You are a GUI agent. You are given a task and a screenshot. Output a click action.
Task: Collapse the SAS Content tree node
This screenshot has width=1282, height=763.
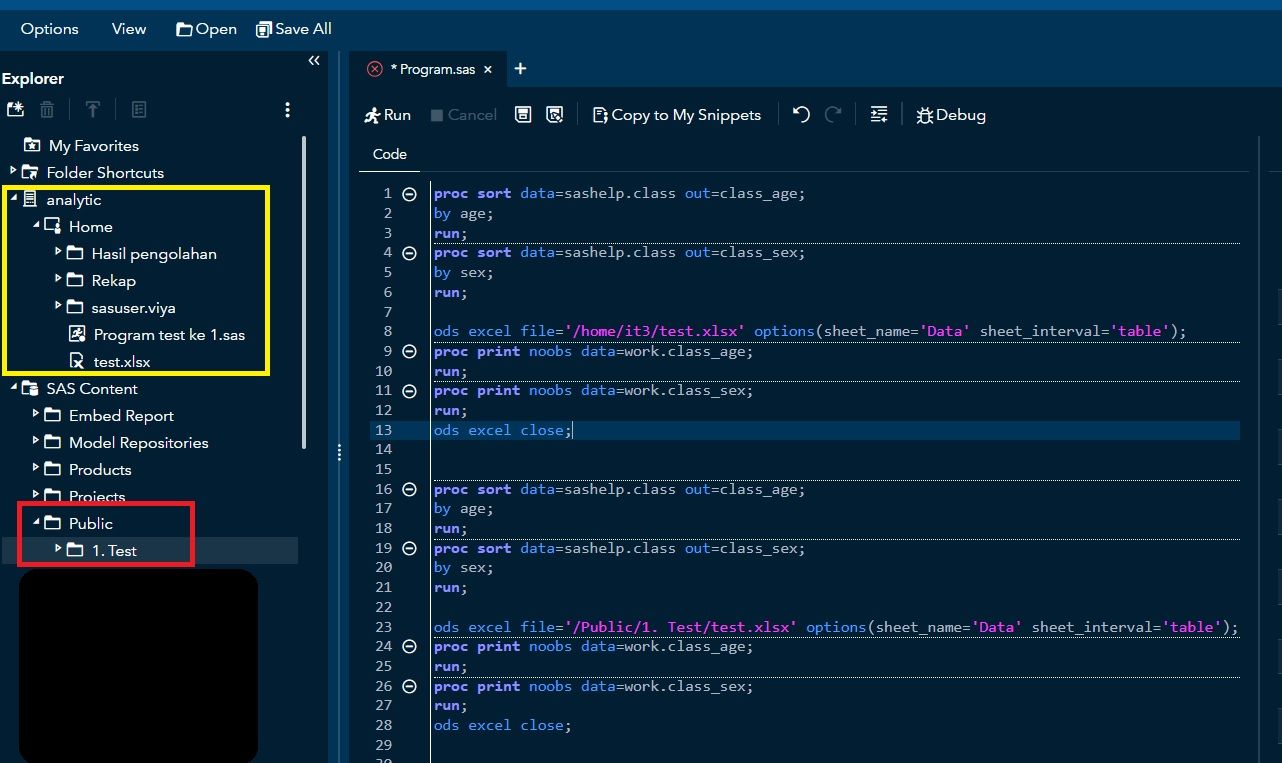pyautogui.click(x=13, y=388)
